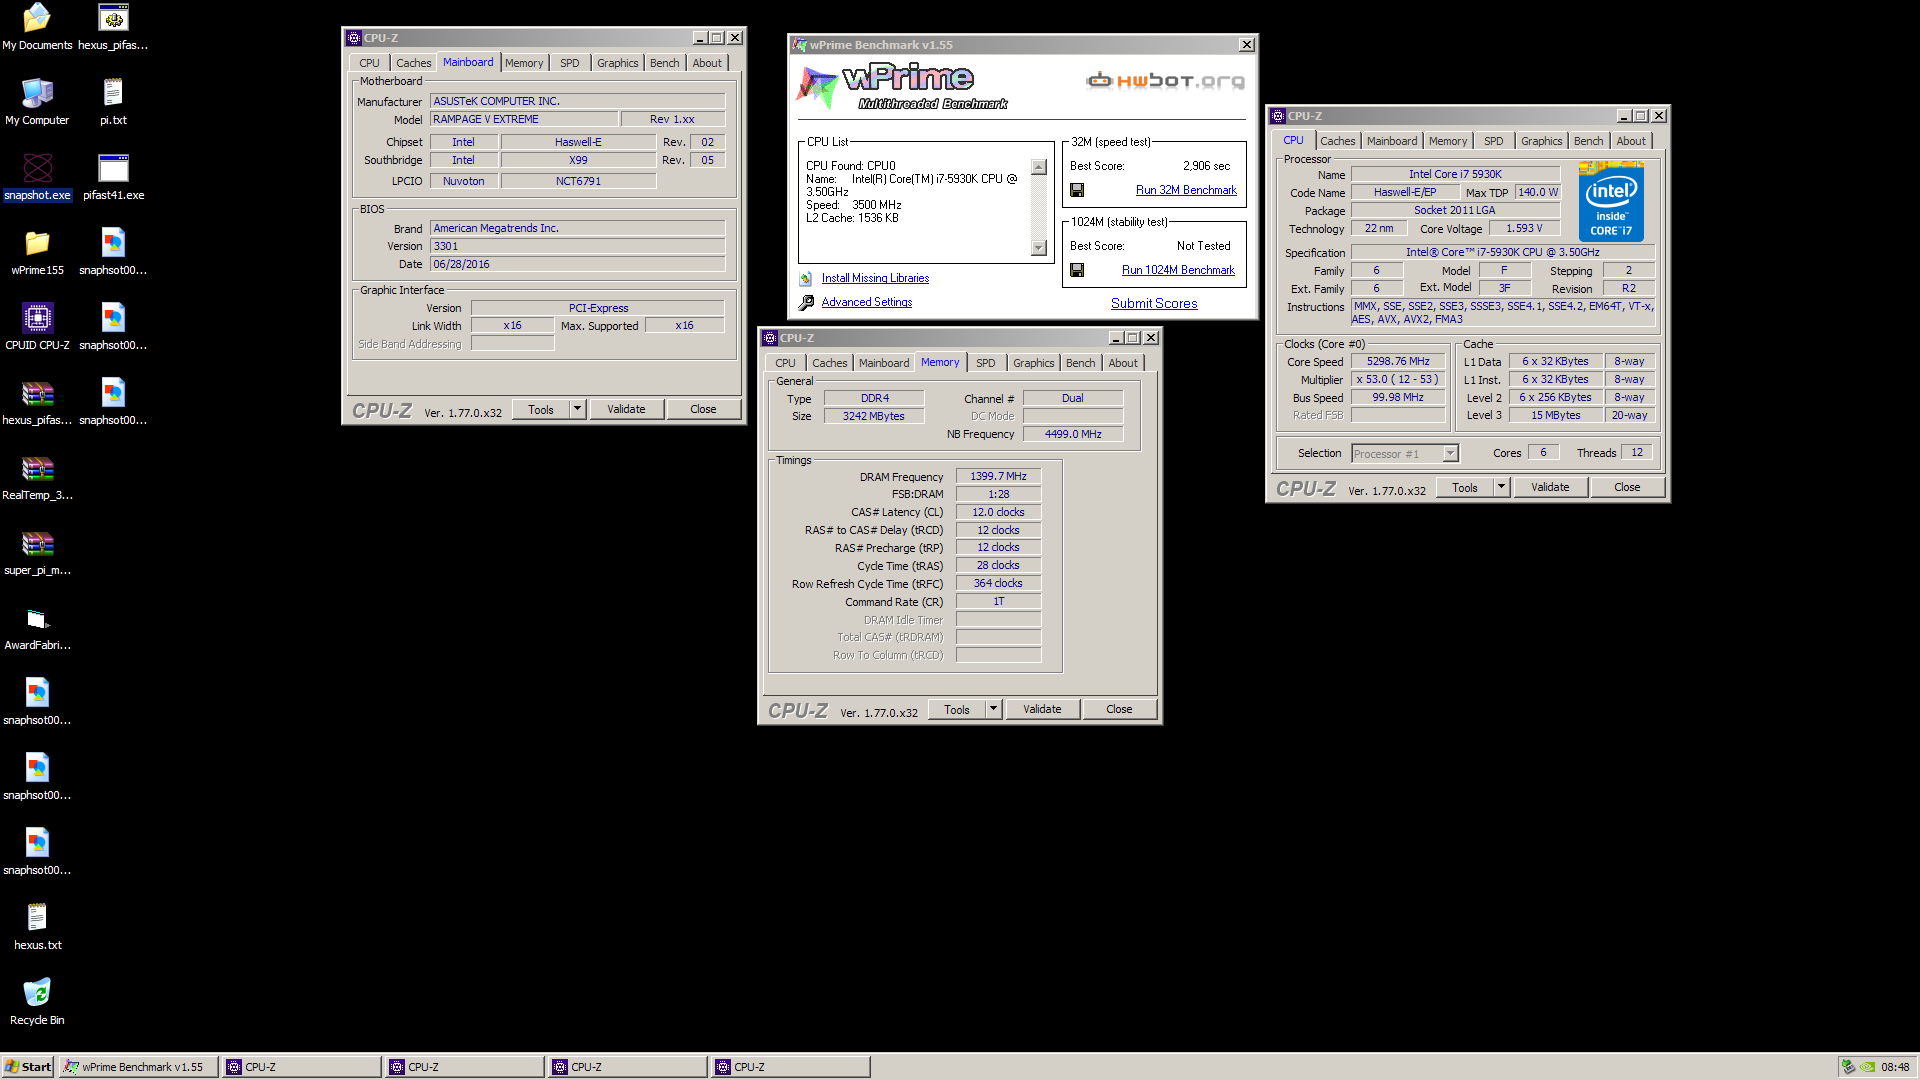Open pi.txt file icon
This screenshot has width=1920, height=1080.
point(113,102)
